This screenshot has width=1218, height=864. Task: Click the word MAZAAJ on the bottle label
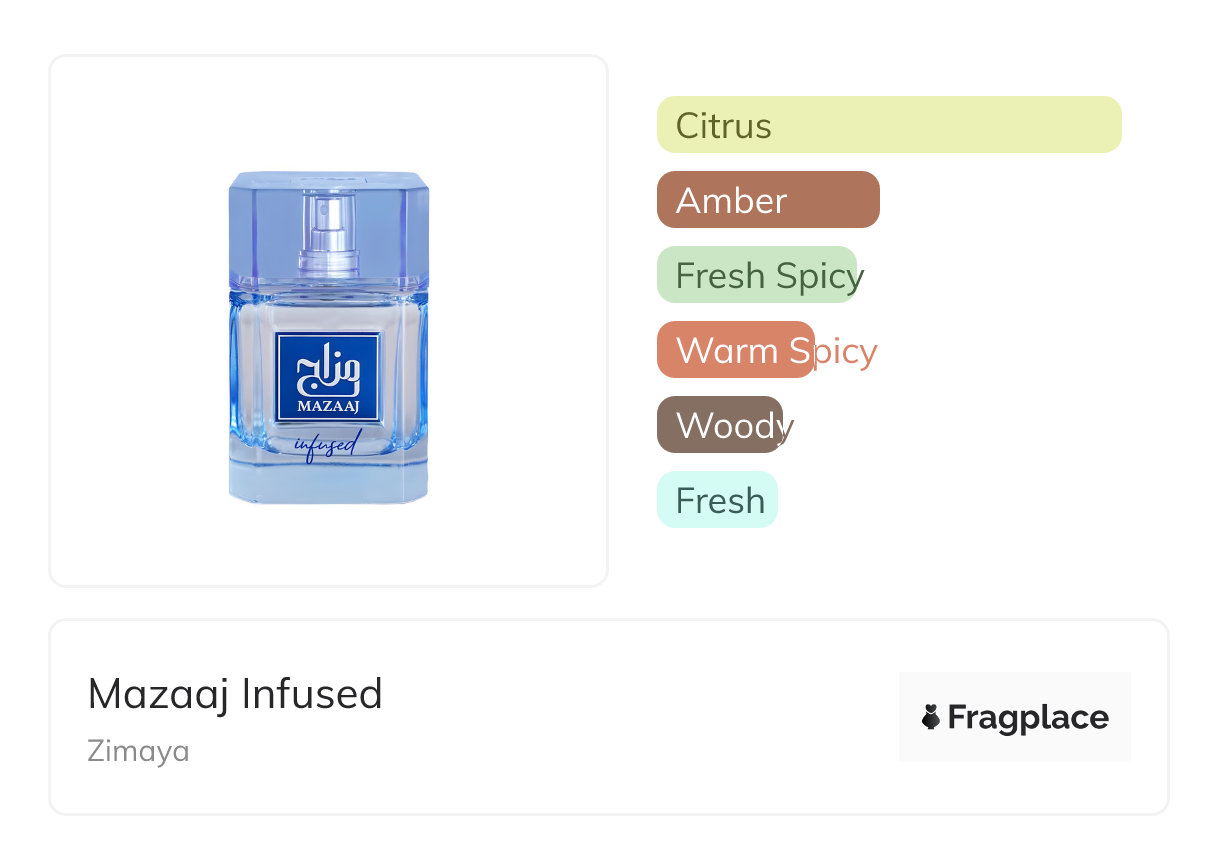(x=328, y=406)
